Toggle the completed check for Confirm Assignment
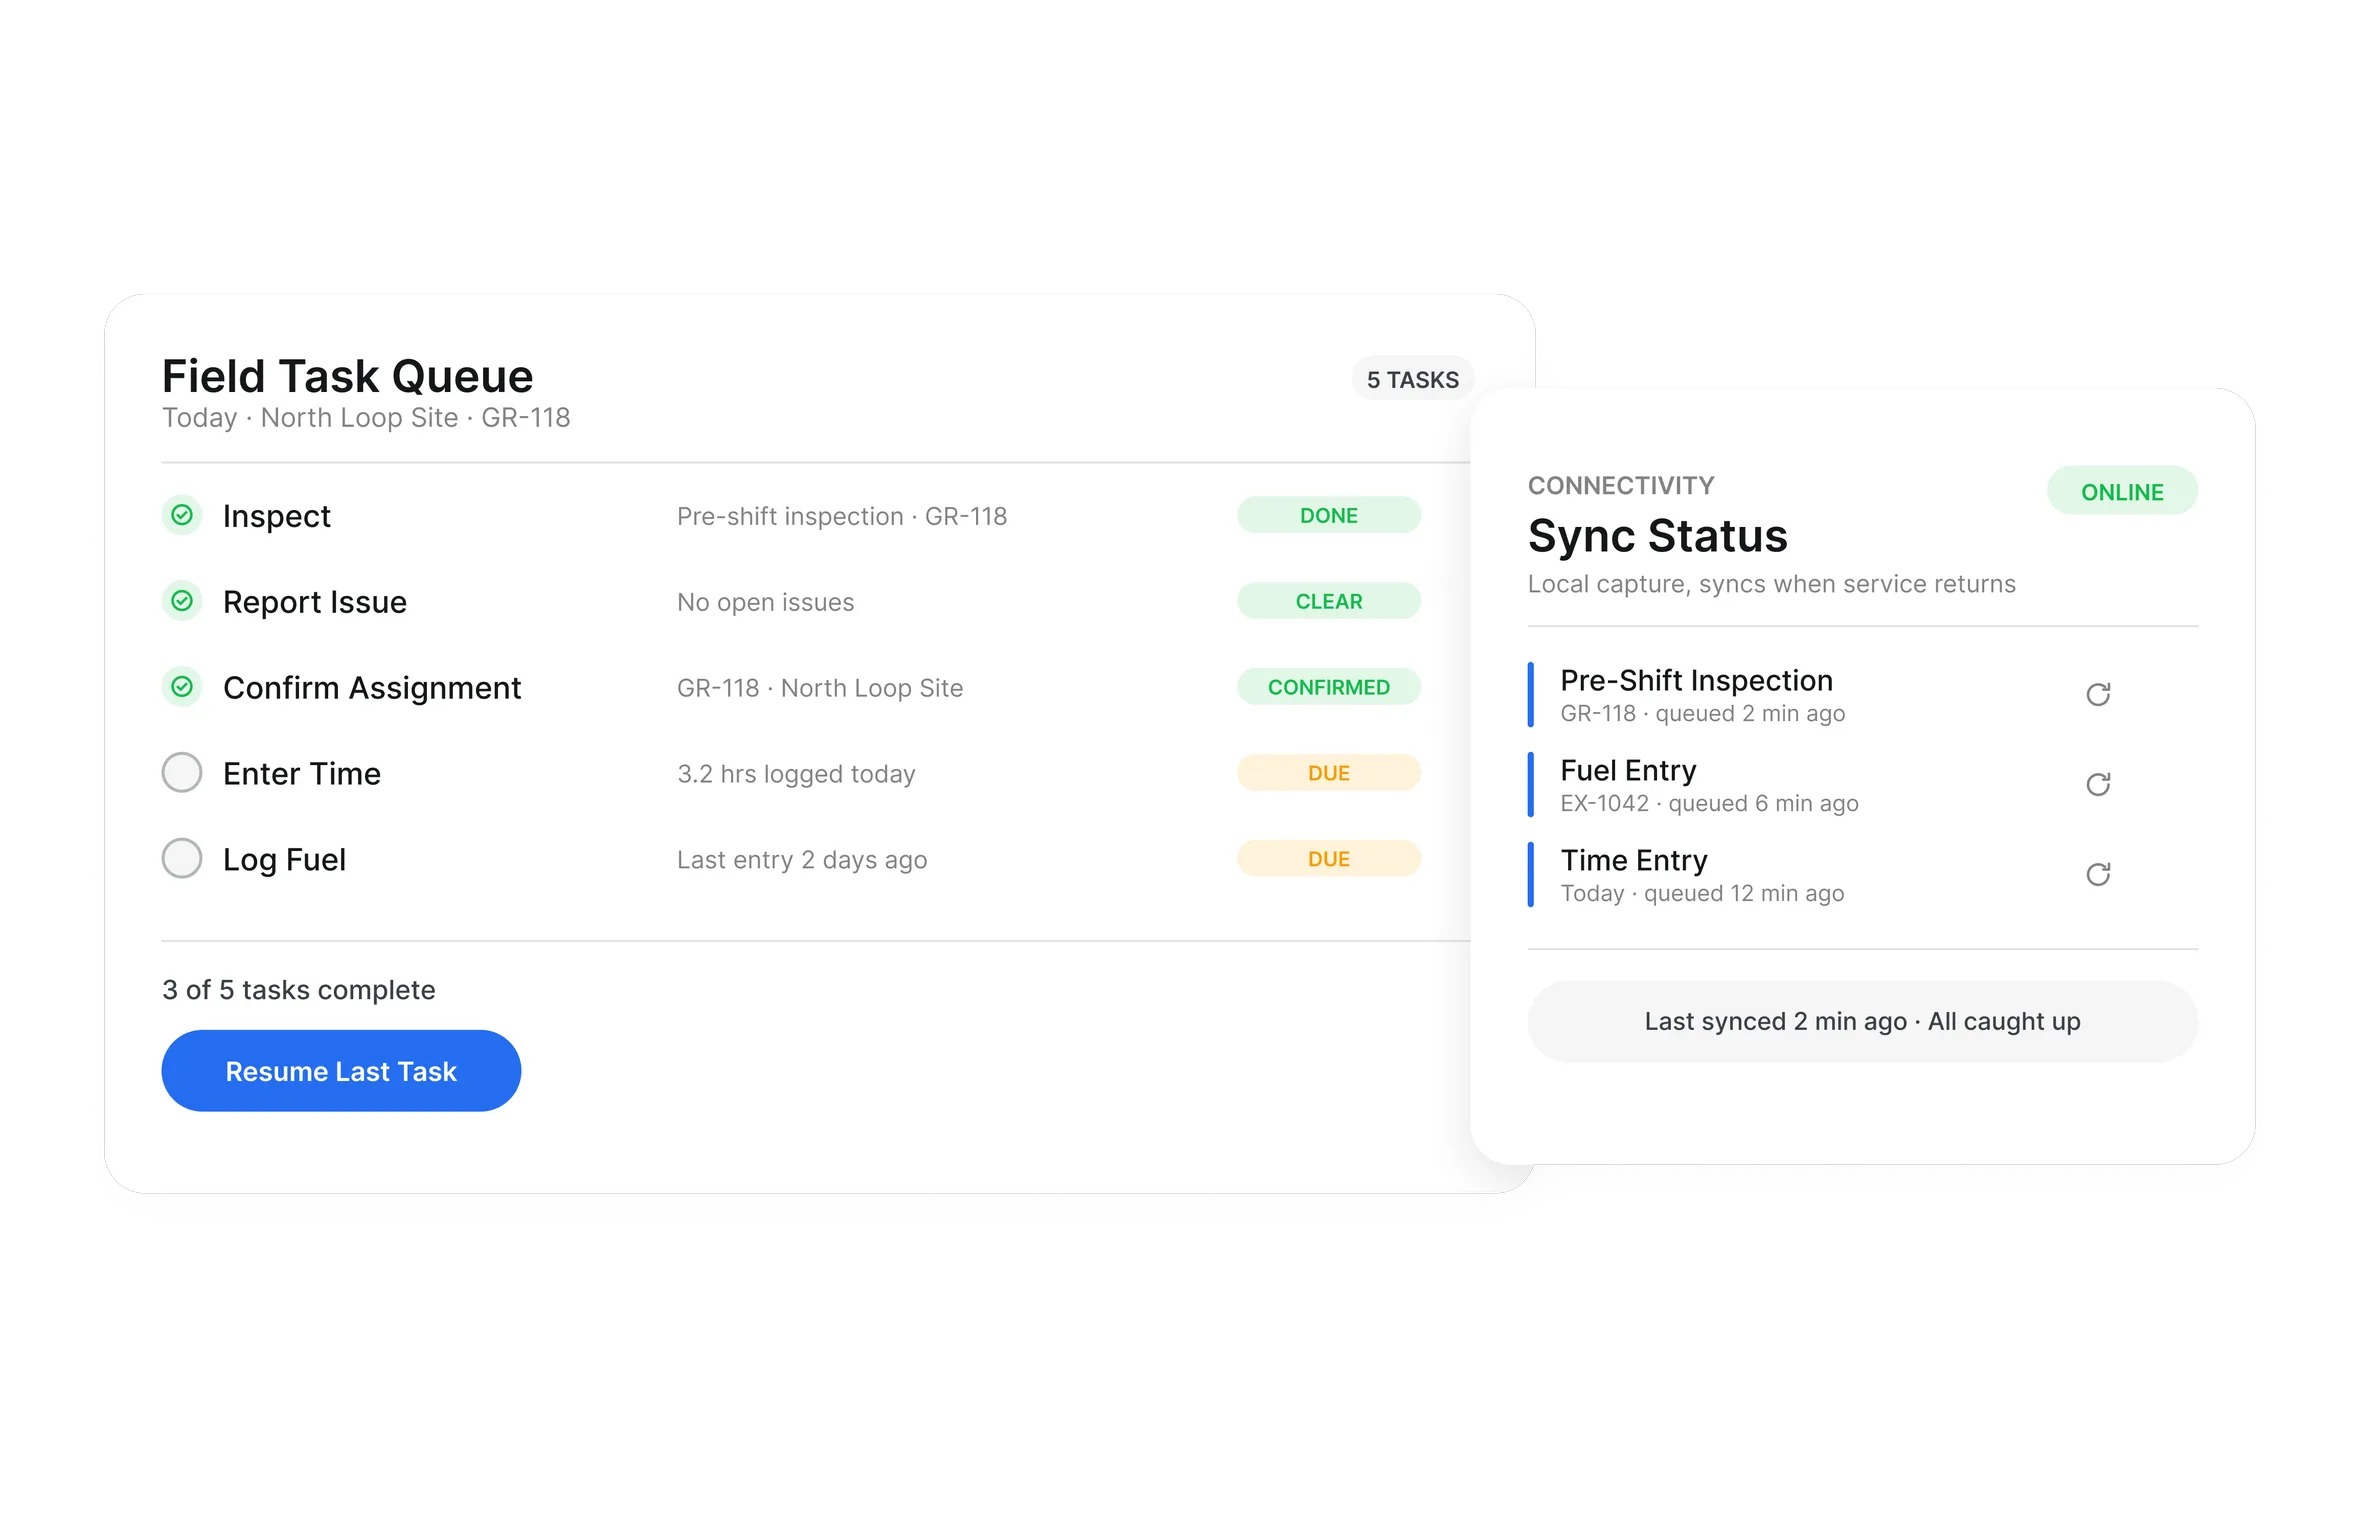This screenshot has width=2360, height=1520. click(182, 687)
